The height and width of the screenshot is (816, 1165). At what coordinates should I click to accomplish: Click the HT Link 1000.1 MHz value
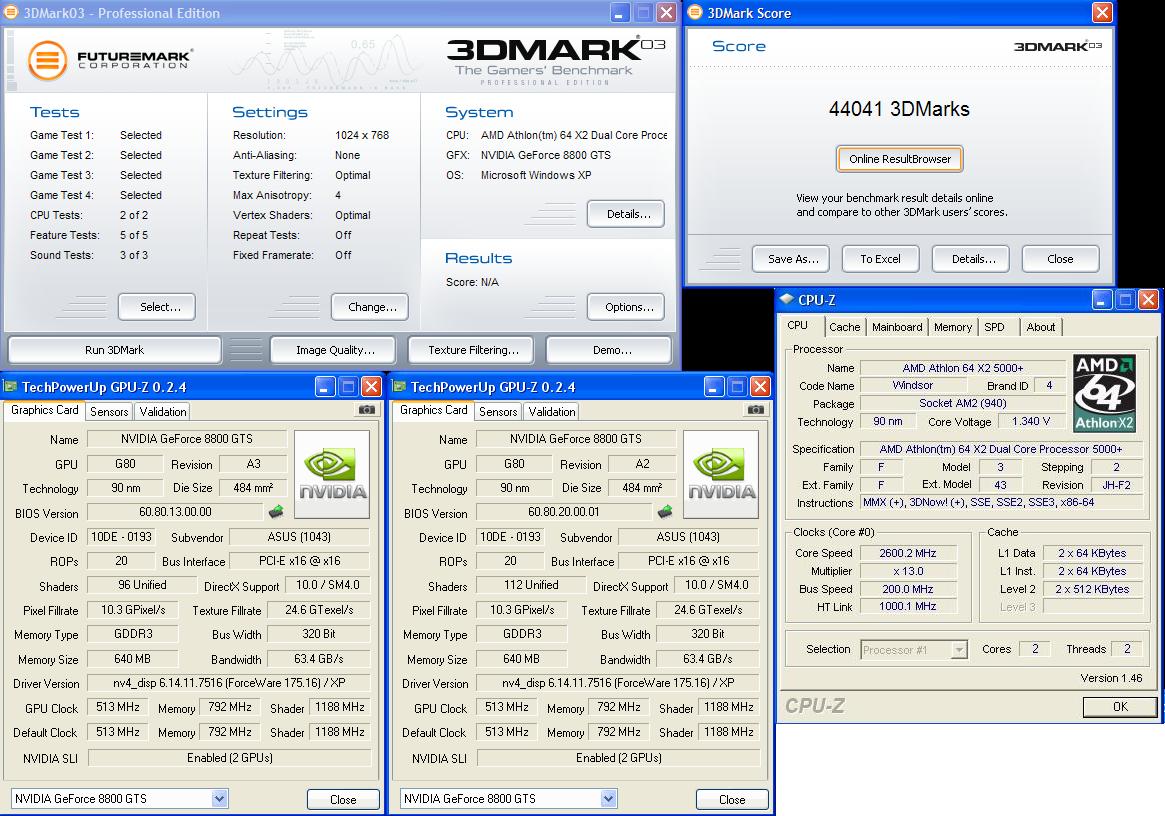click(x=908, y=606)
